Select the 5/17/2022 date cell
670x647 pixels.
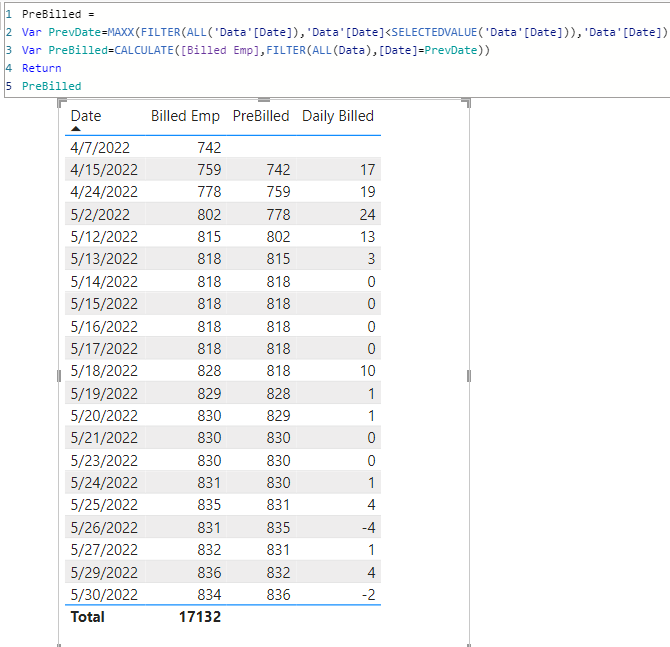pyautogui.click(x=104, y=349)
